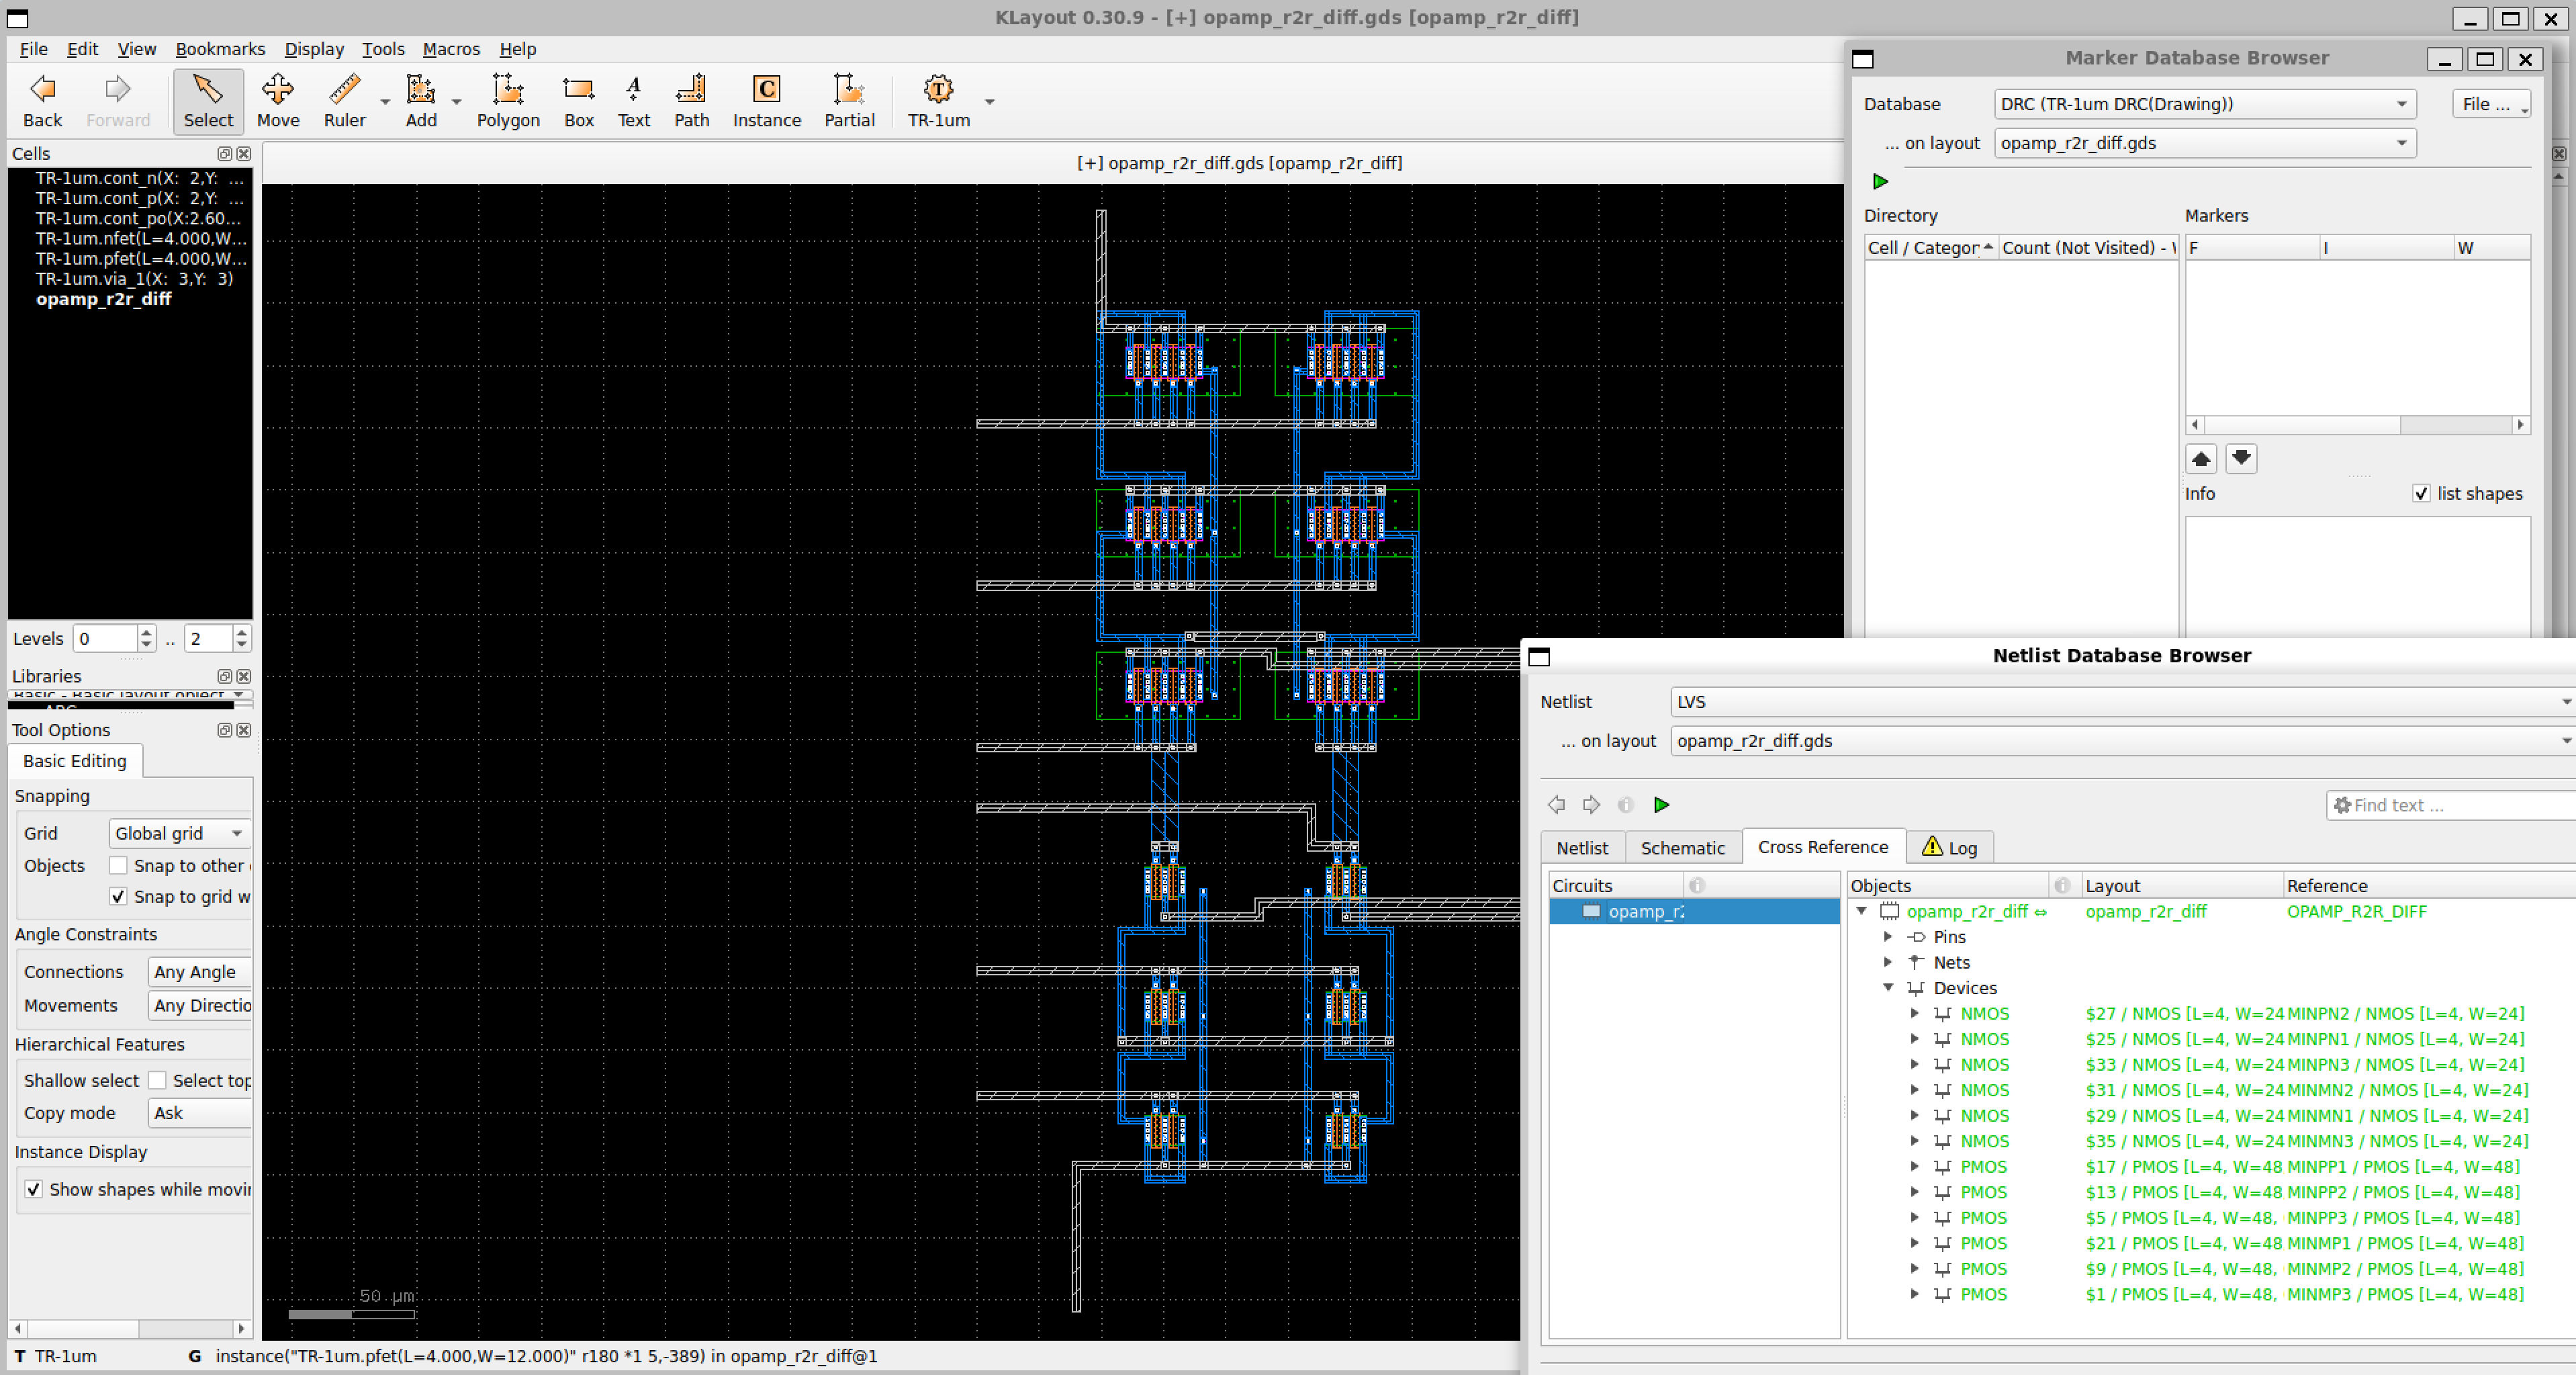
Task: Switch to the Schematic tab
Action: tap(1682, 848)
